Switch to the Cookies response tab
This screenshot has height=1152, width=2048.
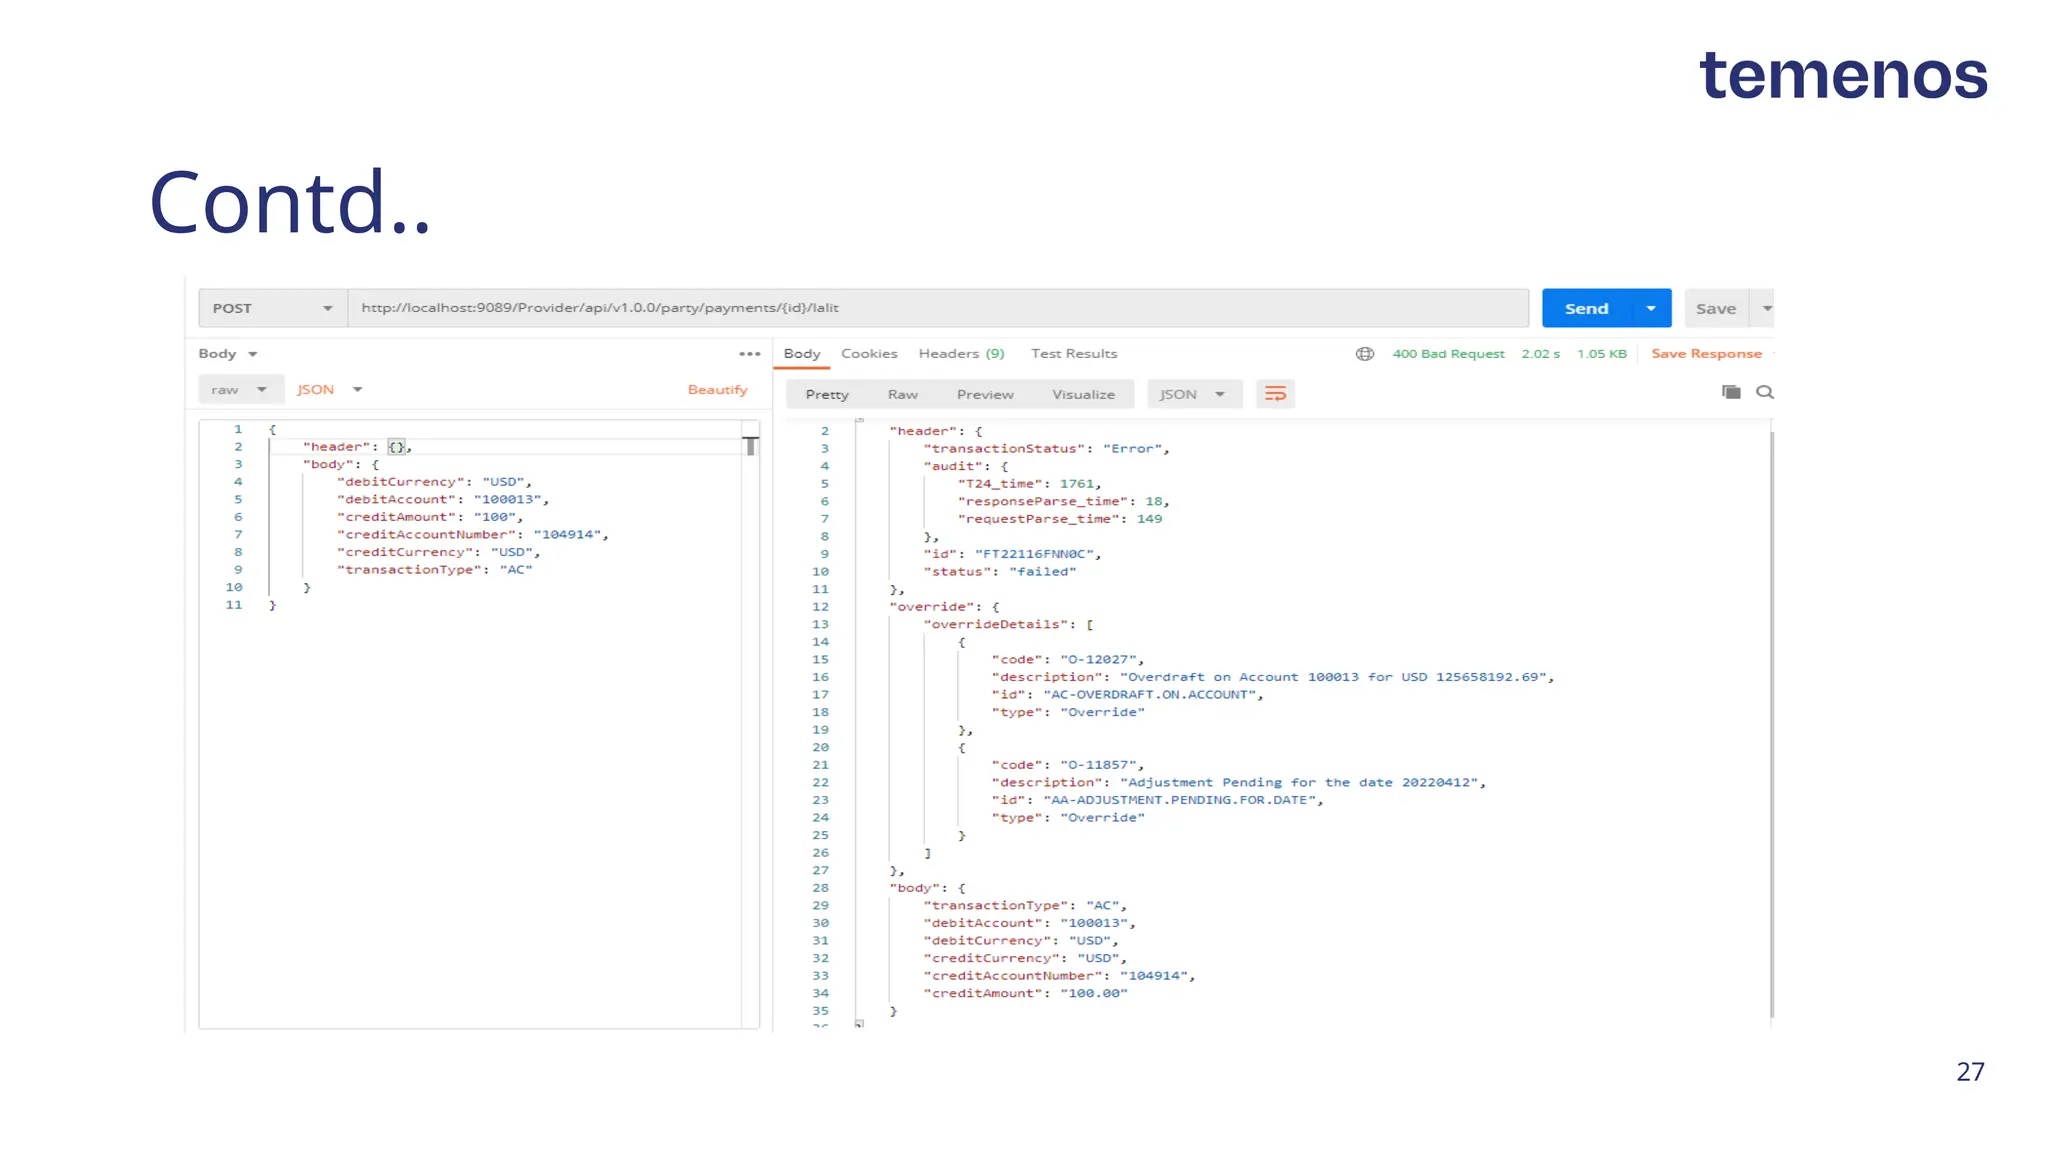[x=869, y=354]
